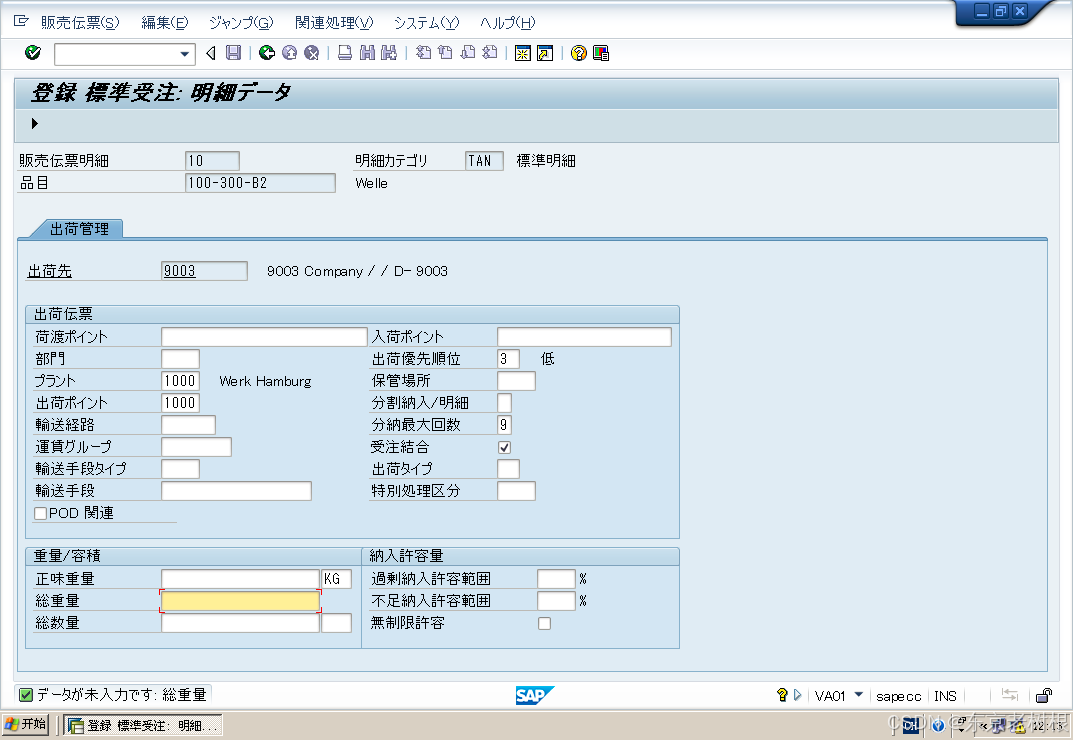This screenshot has width=1073, height=740.
Task: Open the 編集 menu
Action: pyautogui.click(x=164, y=23)
